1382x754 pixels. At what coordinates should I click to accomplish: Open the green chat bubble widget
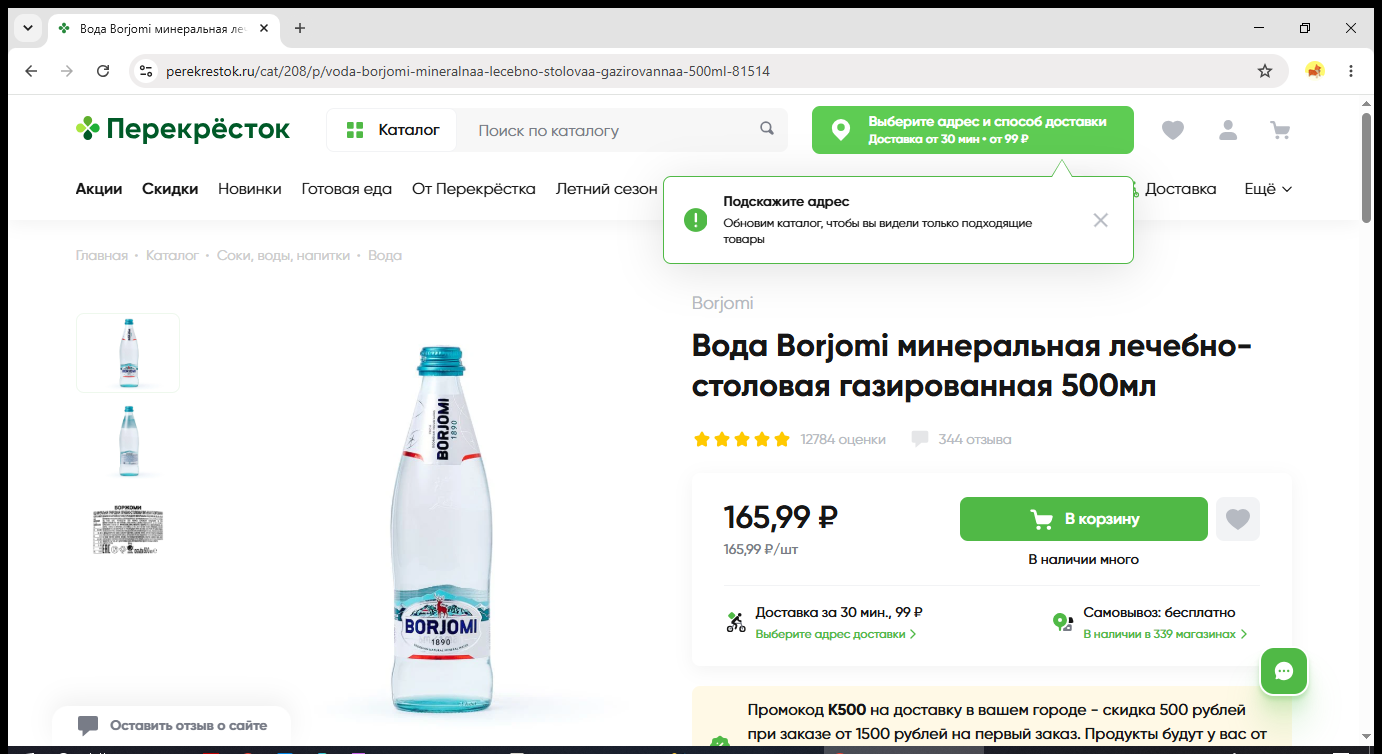pos(1284,671)
